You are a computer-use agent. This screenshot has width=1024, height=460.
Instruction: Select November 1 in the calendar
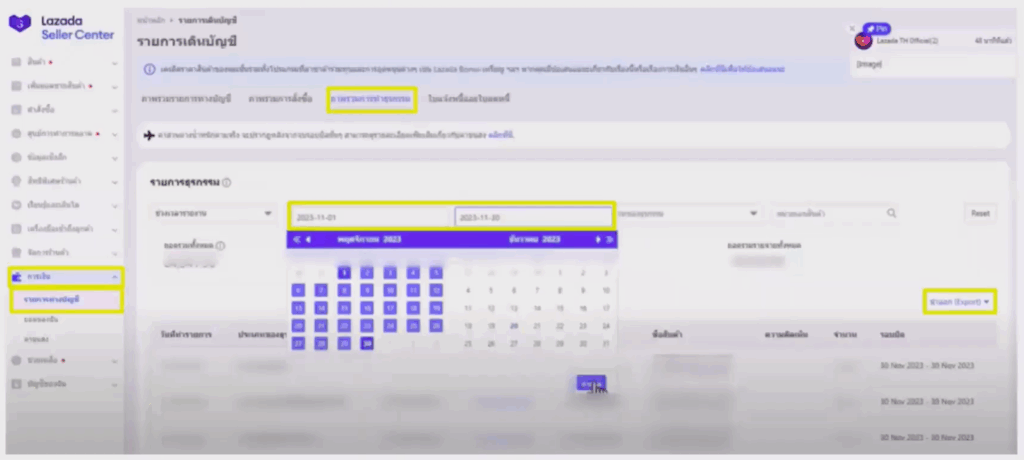tap(344, 272)
